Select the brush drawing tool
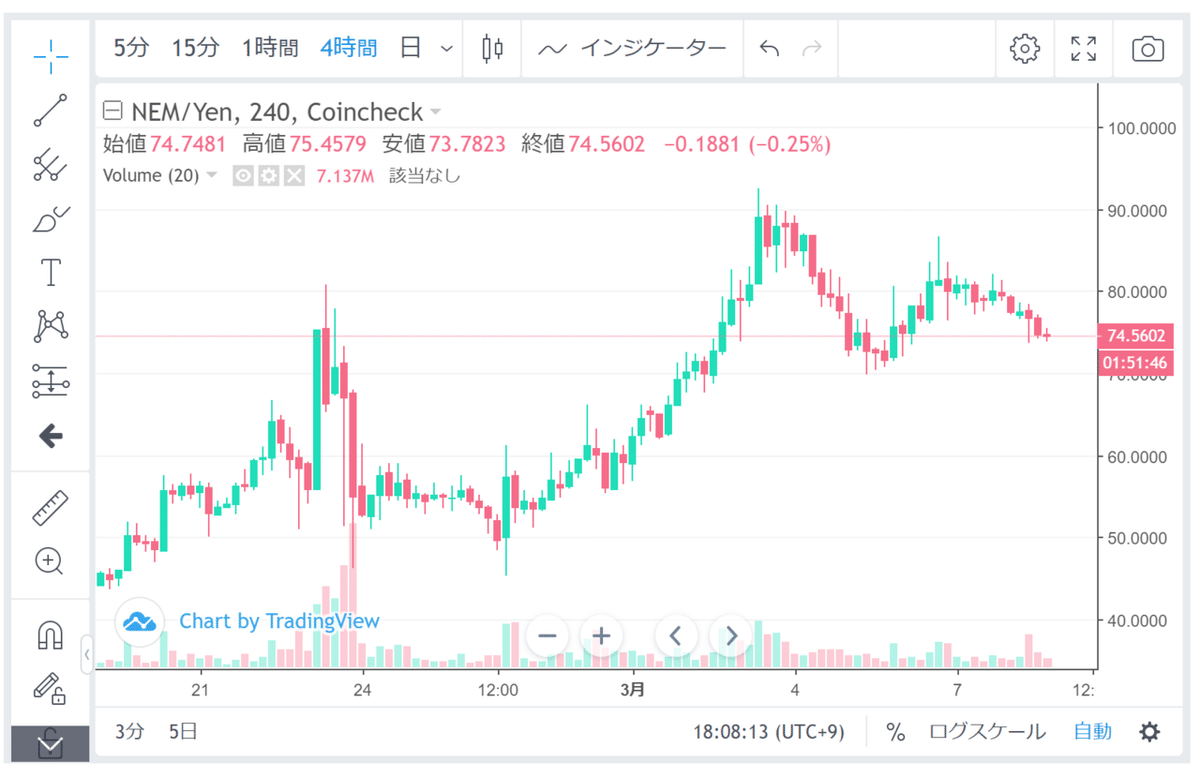The height and width of the screenshot is (776, 1200). [x=50, y=219]
